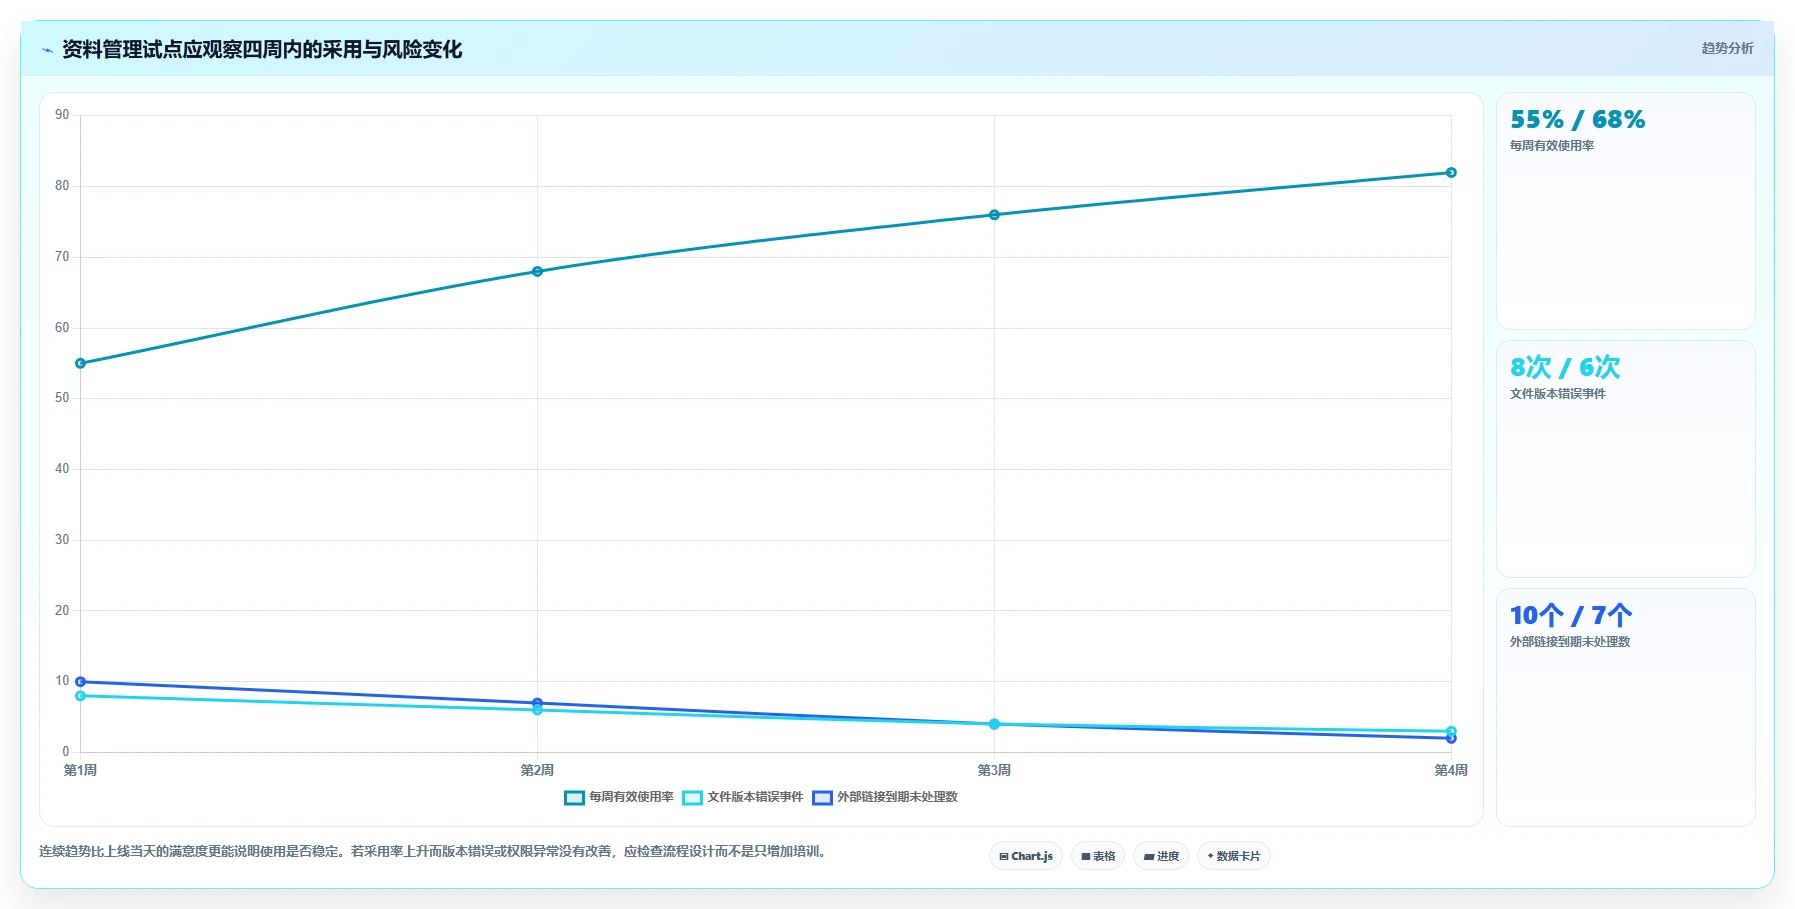Click the 第4周 x-axis label
1795x909 pixels.
pos(1451,770)
